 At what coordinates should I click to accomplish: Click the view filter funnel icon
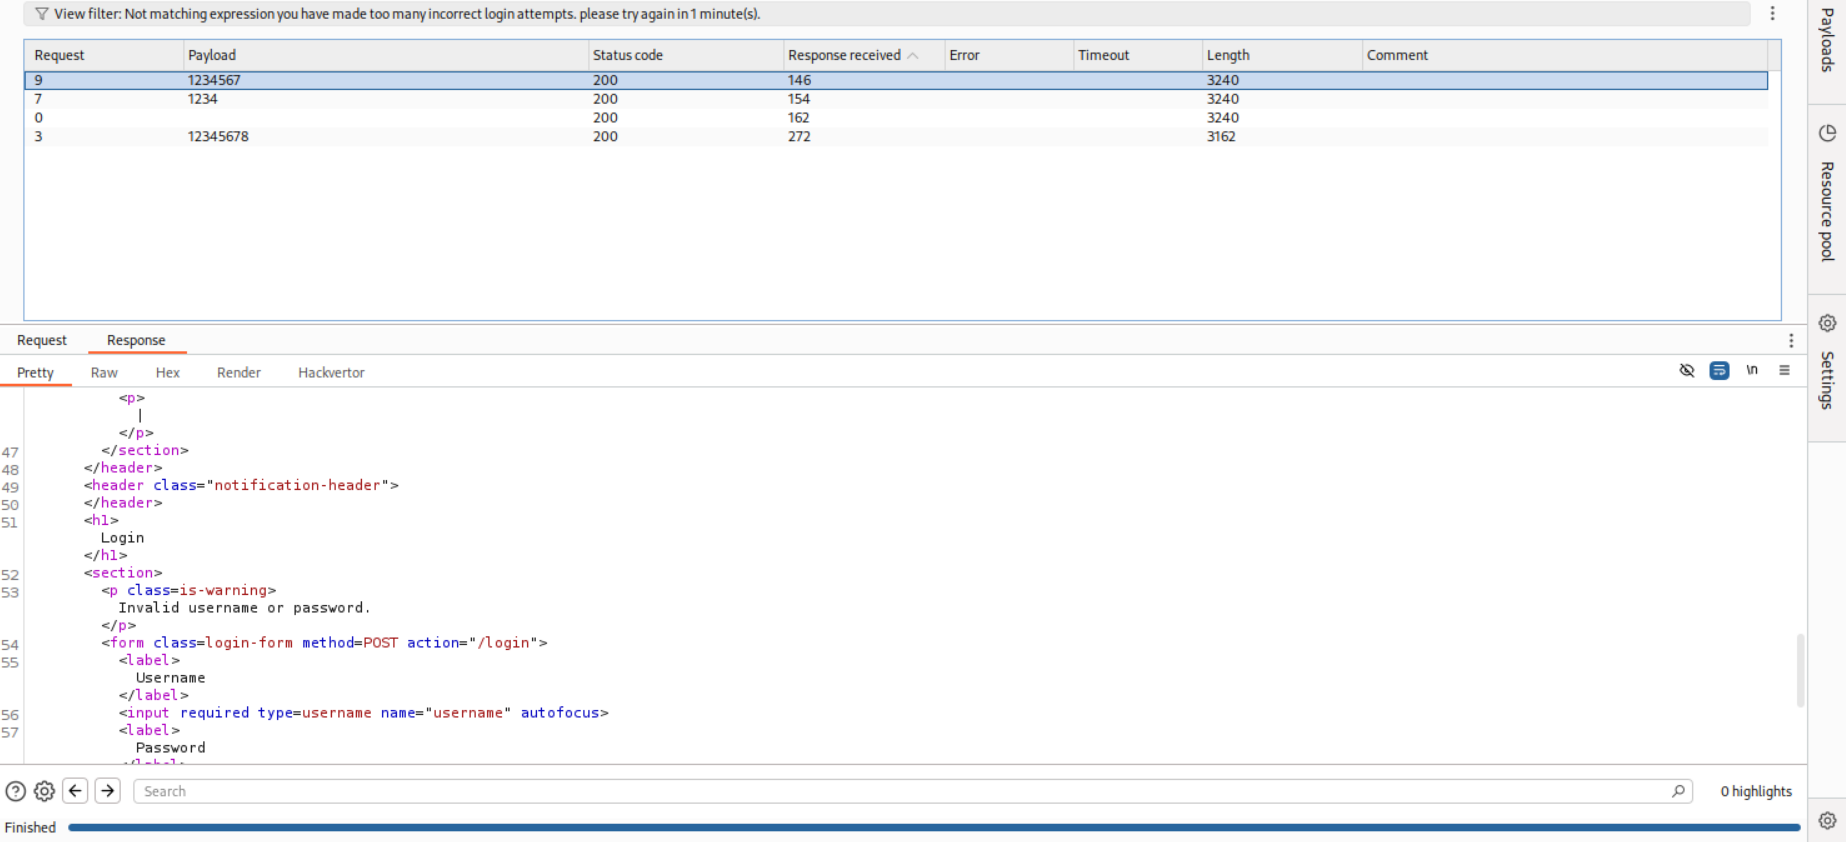pos(41,14)
